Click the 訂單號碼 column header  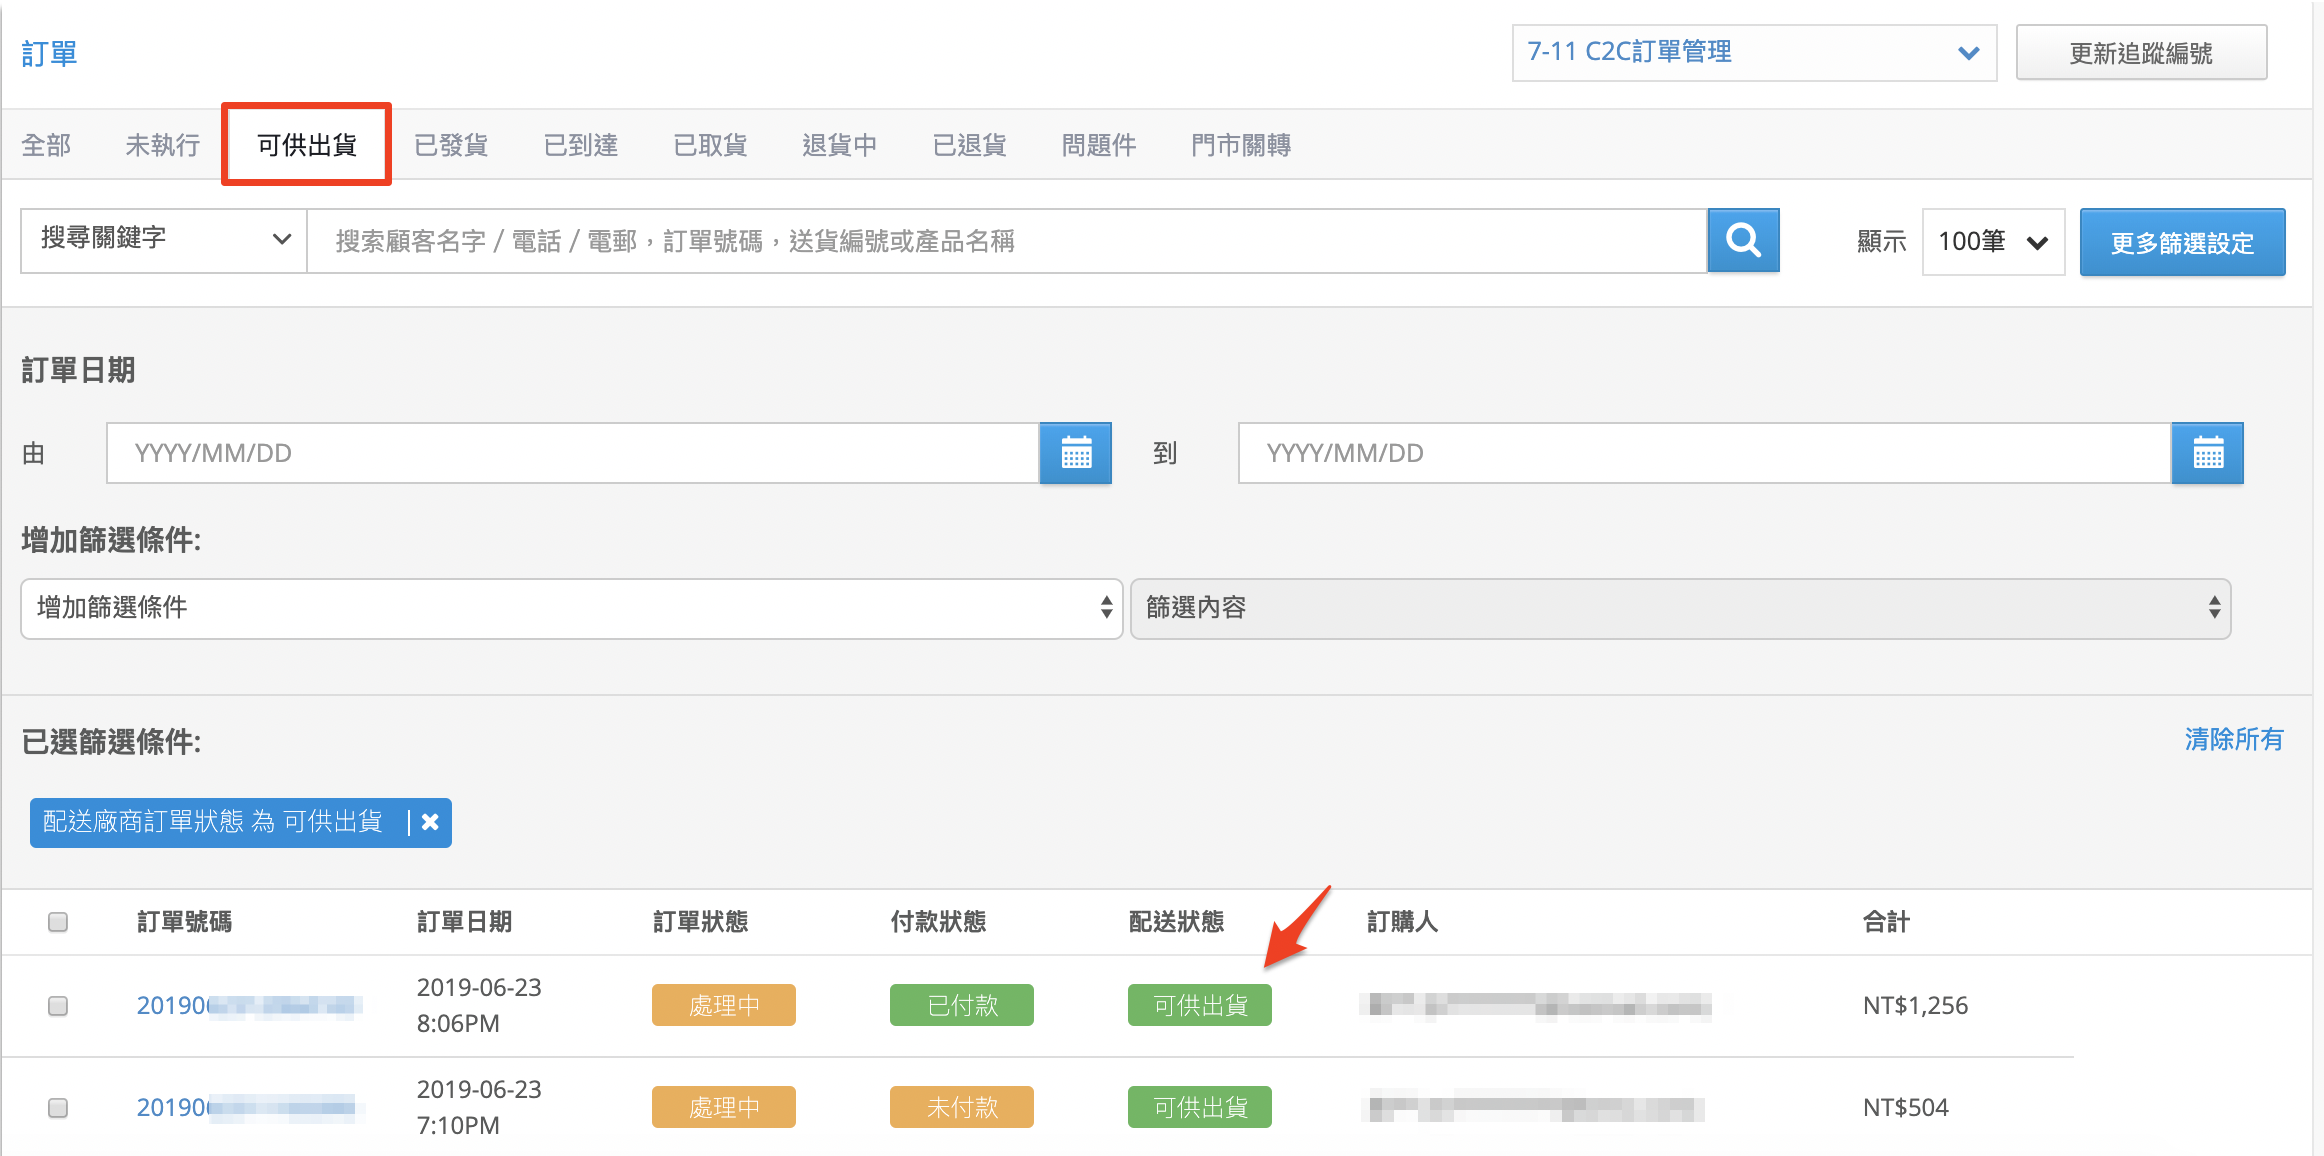pyautogui.click(x=184, y=921)
